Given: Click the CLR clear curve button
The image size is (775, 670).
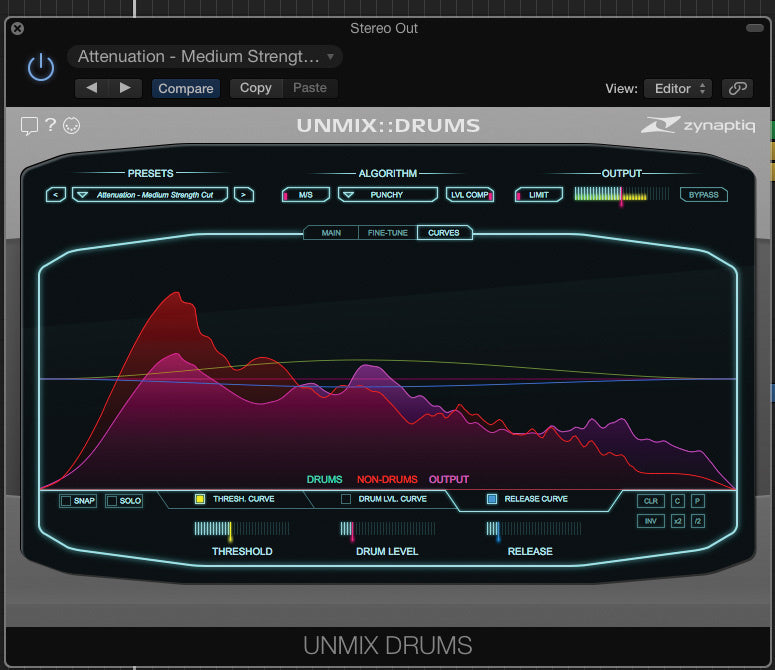Looking at the screenshot, I should (650, 501).
